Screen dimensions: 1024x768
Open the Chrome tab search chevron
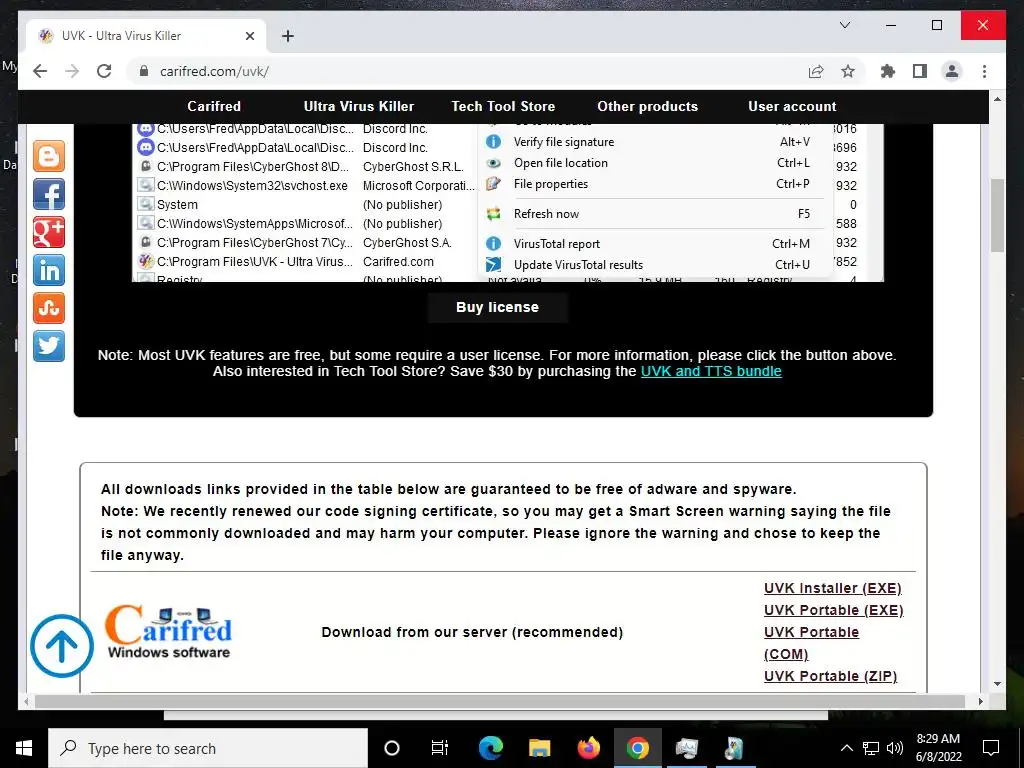pos(844,25)
